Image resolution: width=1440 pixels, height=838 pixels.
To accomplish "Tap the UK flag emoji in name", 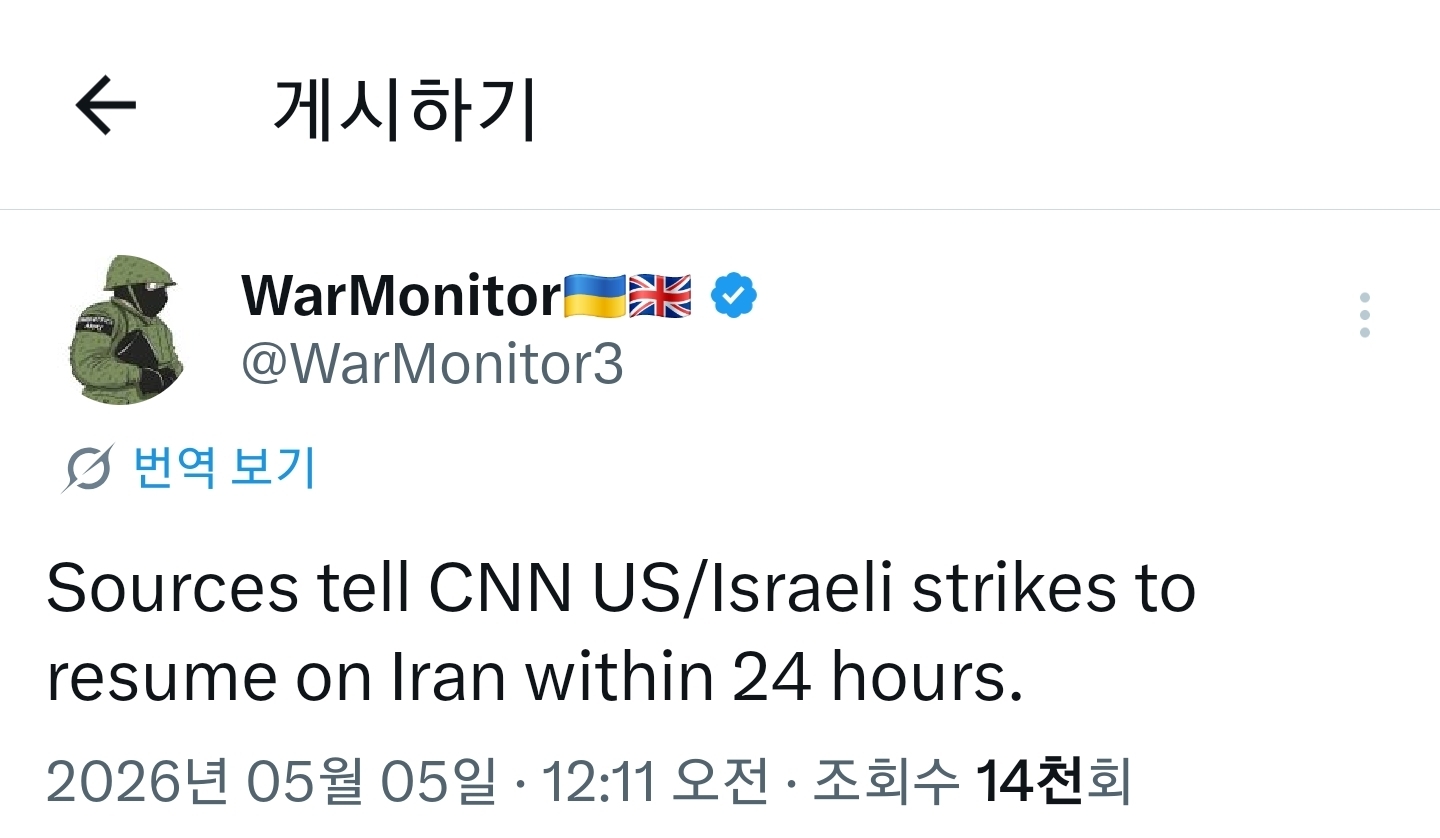I will (660, 296).
